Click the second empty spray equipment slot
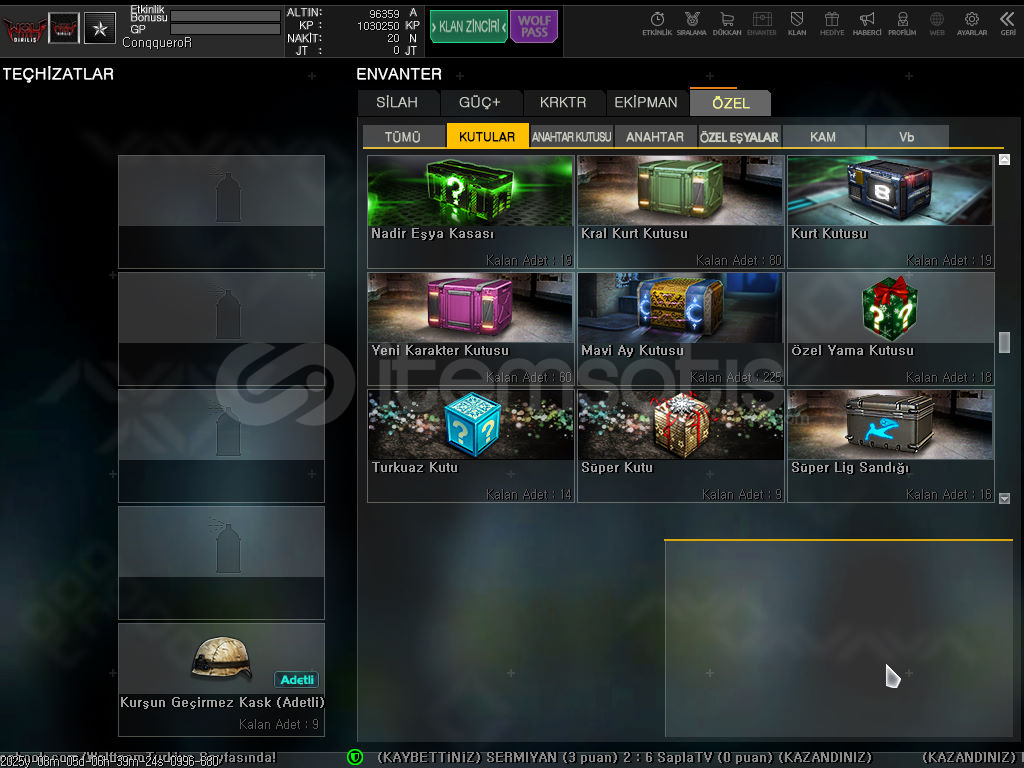 coord(221,328)
